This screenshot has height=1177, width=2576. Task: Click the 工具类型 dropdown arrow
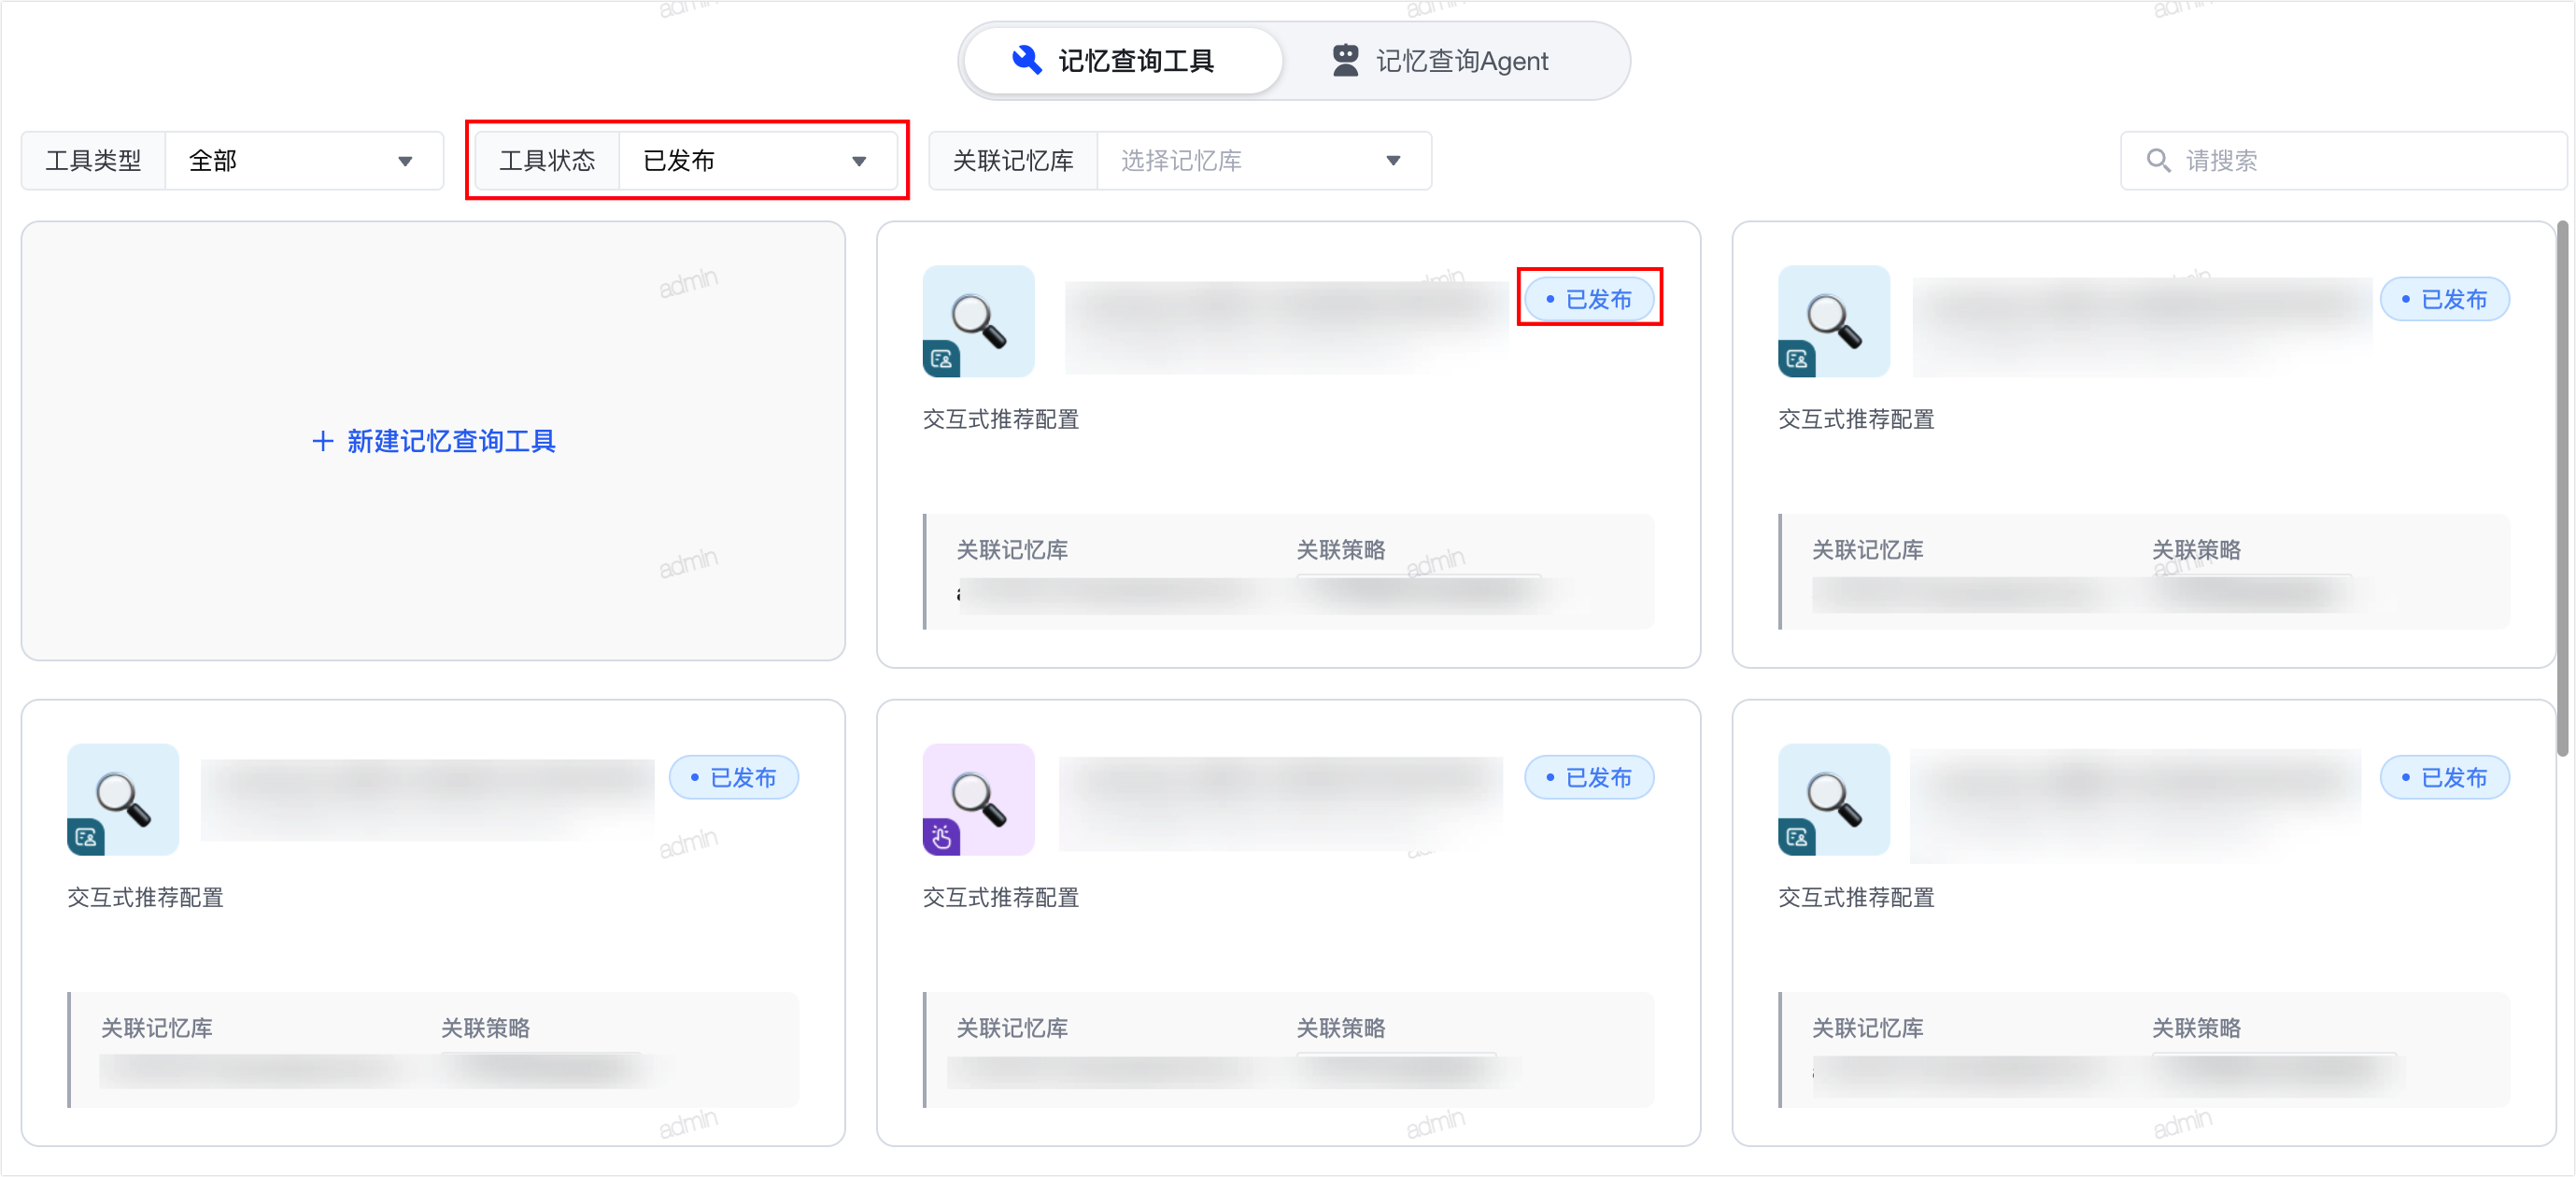coord(405,162)
